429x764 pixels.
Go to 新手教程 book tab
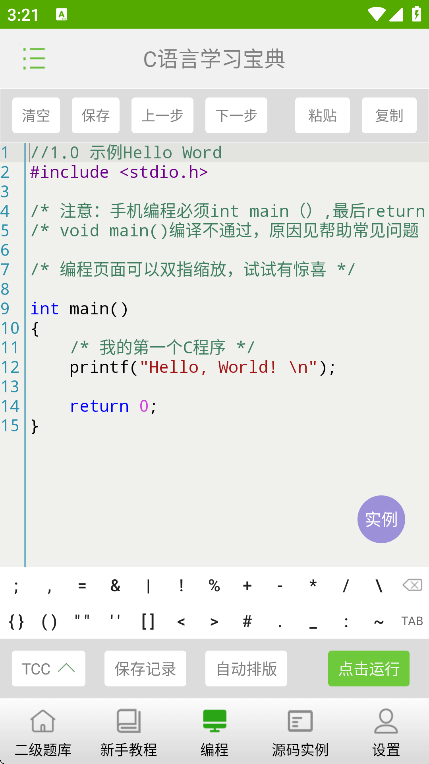click(129, 732)
